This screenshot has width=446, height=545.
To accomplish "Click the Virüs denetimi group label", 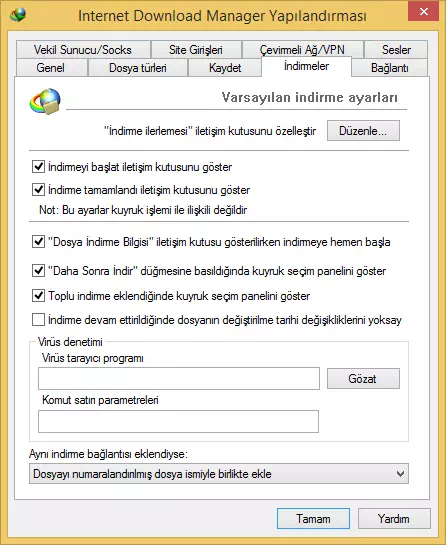I will point(70,342).
